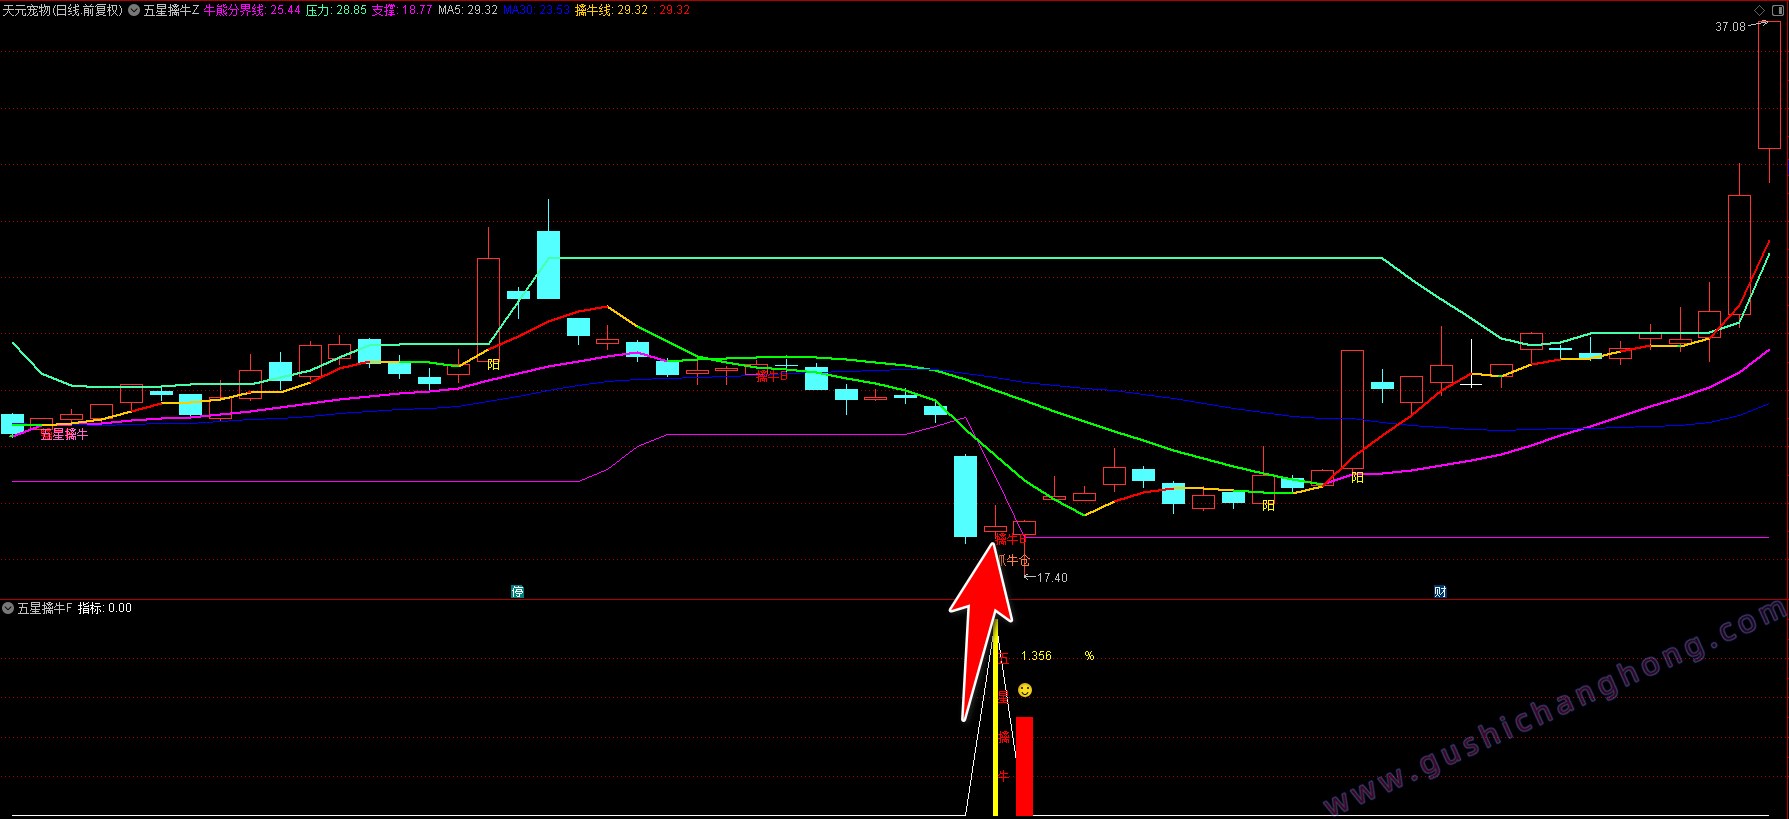Click the diamond icon at top right
Viewport: 1789px width, 819px height.
(1760, 10)
